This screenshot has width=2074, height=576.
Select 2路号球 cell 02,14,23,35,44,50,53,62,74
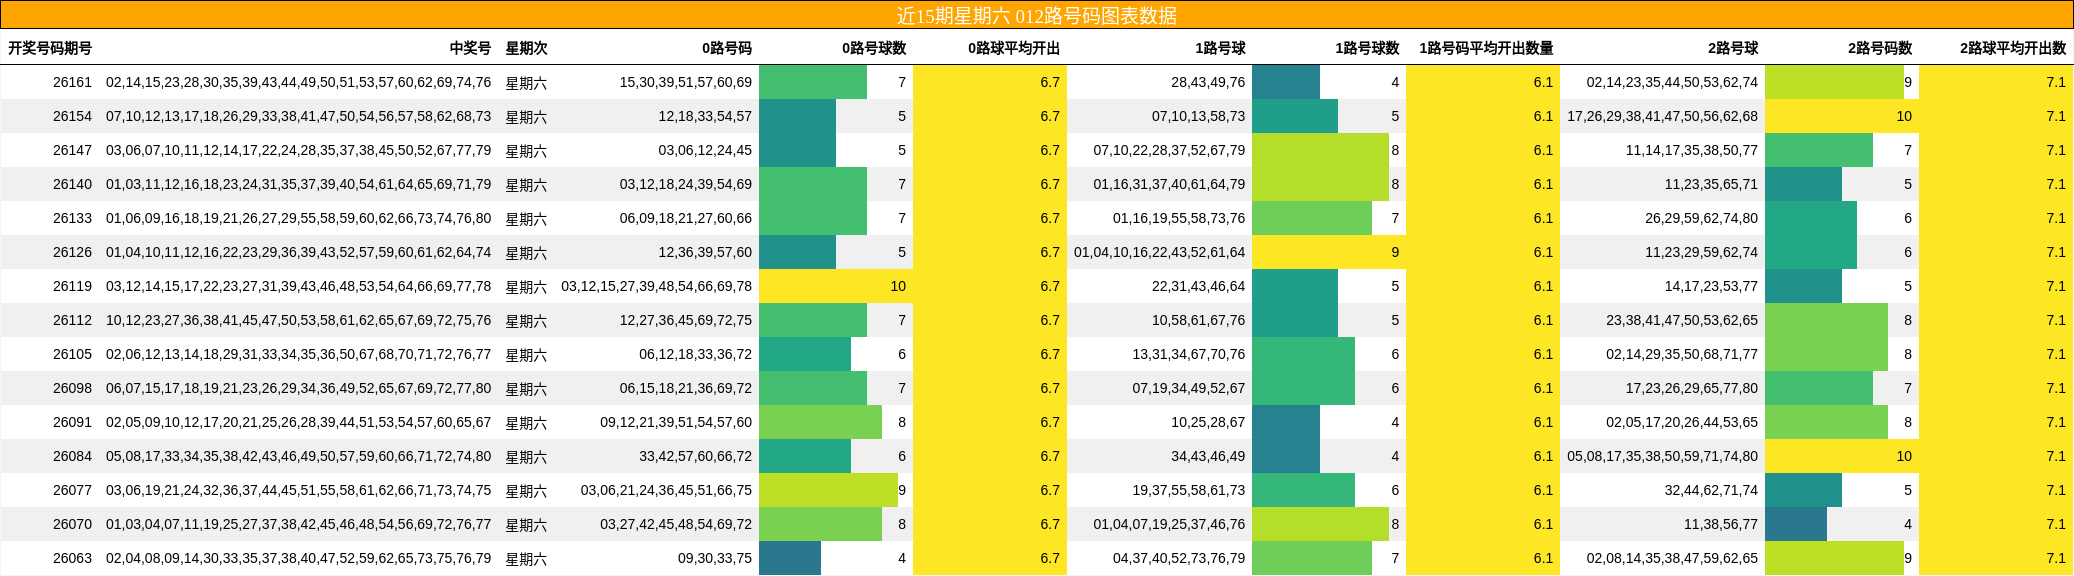coord(1672,82)
